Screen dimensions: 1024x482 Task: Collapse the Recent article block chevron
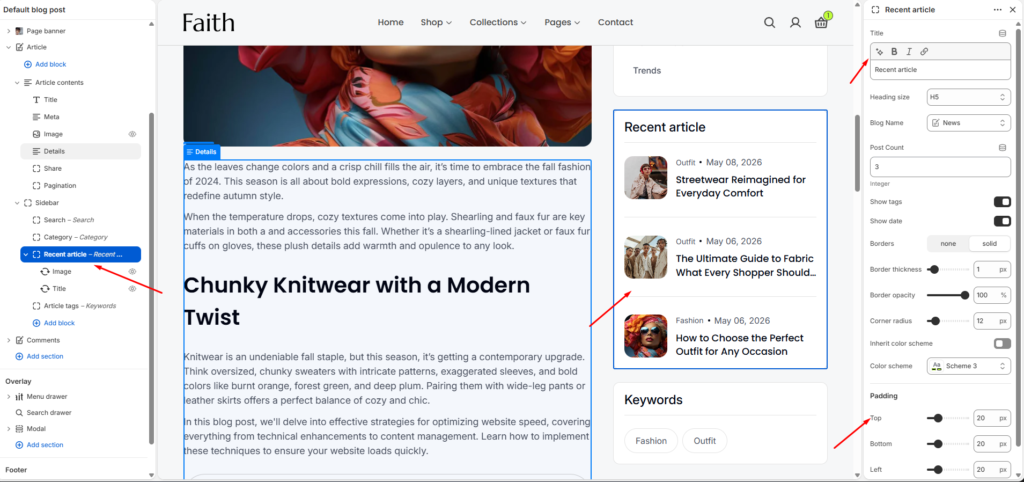26,255
